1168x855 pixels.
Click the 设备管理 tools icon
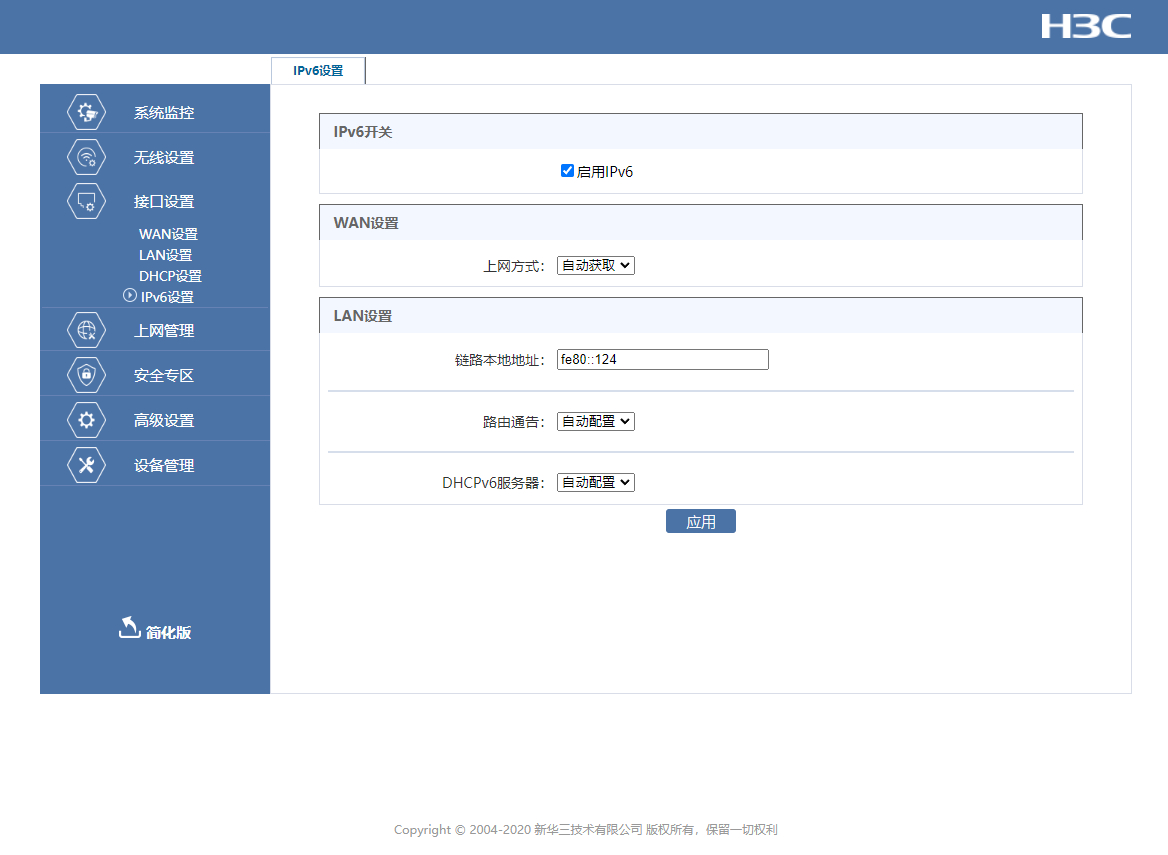point(86,465)
